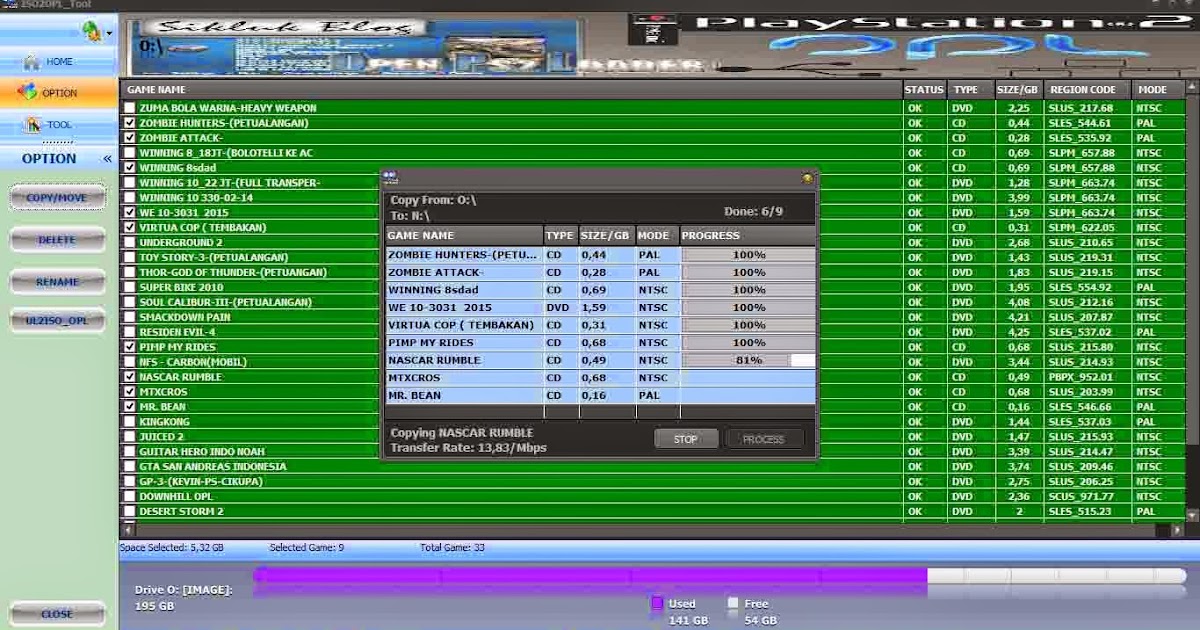The height and width of the screenshot is (630, 1200).
Task: Tick the KINGKONG game checkbox
Action: pyautogui.click(x=130, y=422)
